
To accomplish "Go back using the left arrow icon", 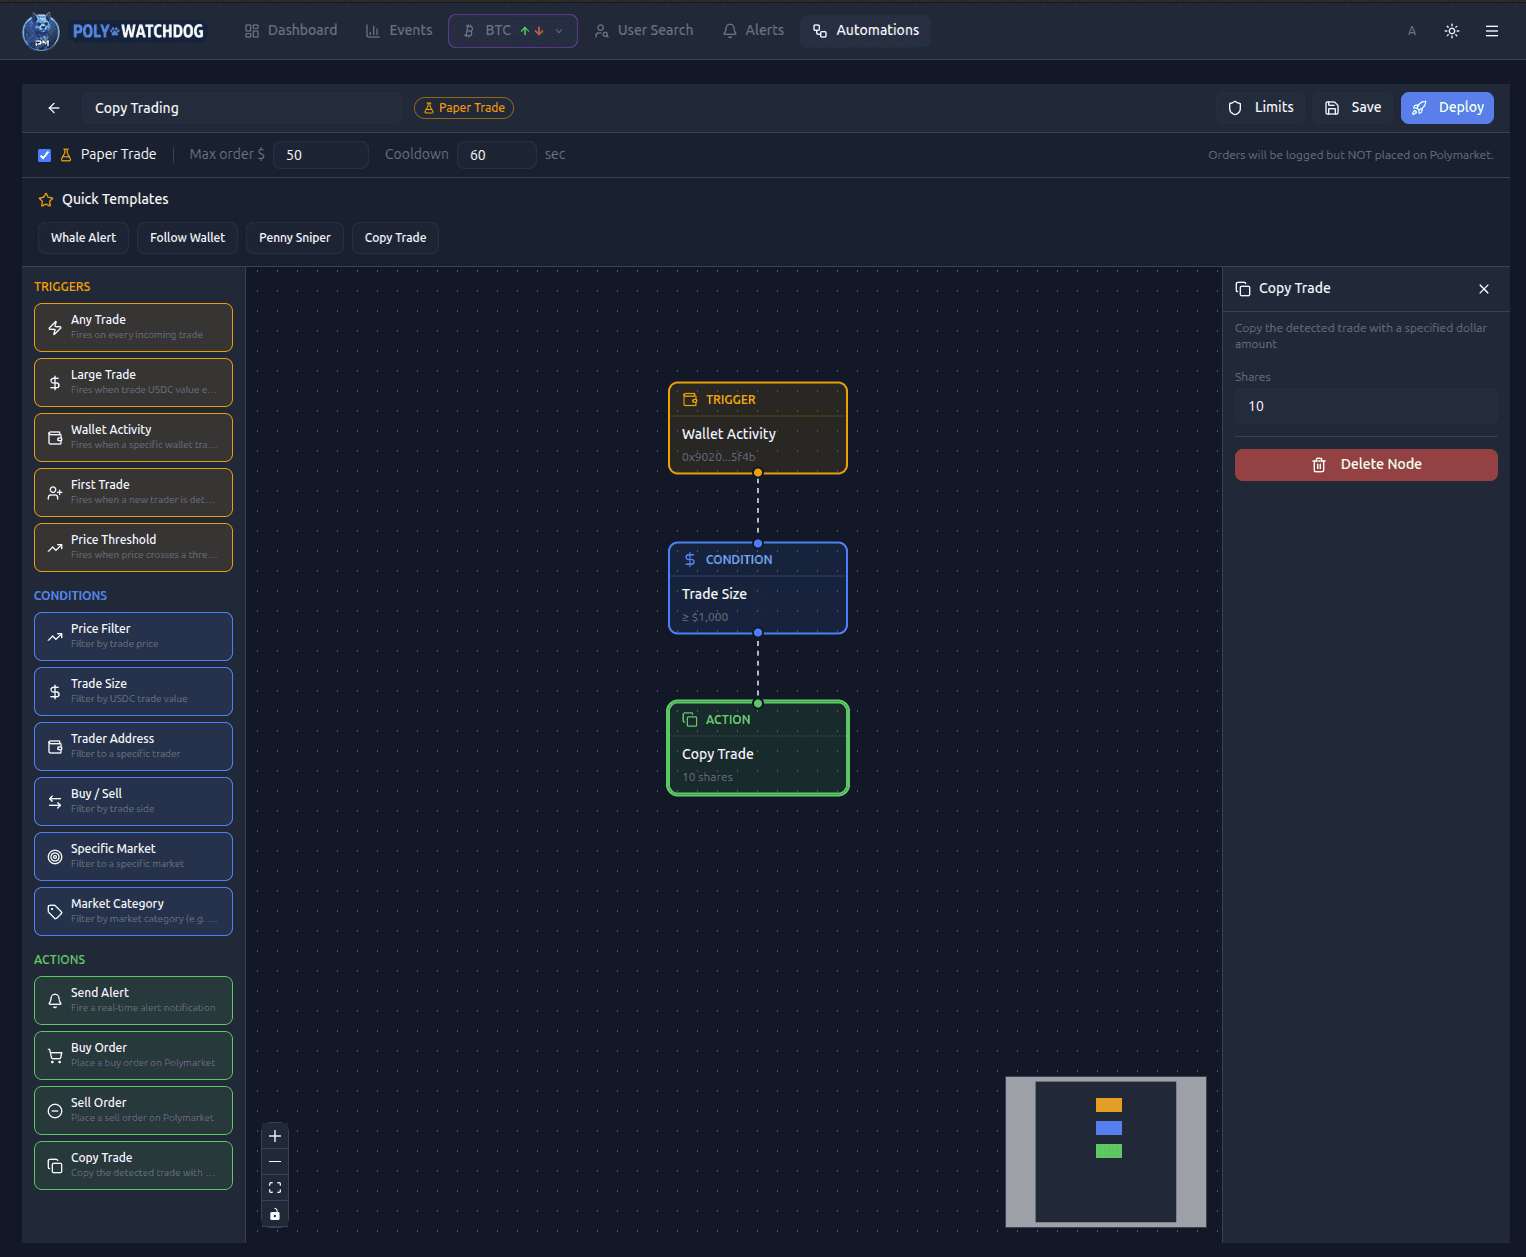I will click(x=54, y=108).
